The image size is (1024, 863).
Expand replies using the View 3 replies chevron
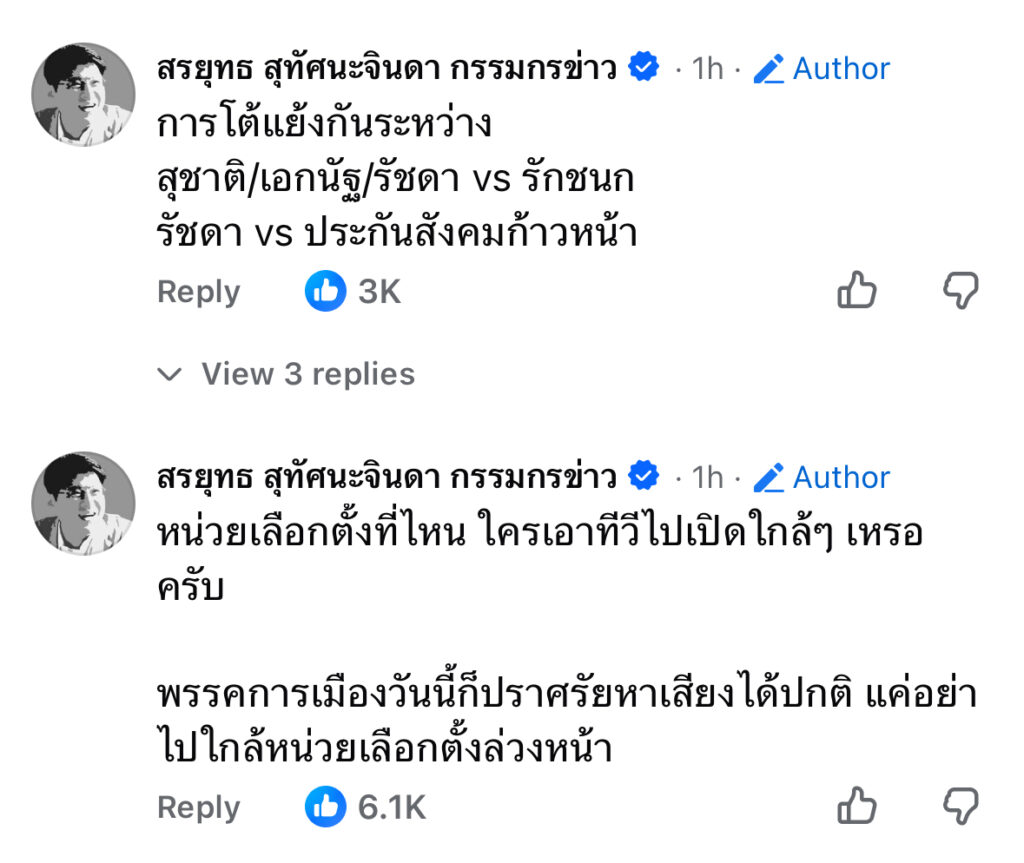171,375
